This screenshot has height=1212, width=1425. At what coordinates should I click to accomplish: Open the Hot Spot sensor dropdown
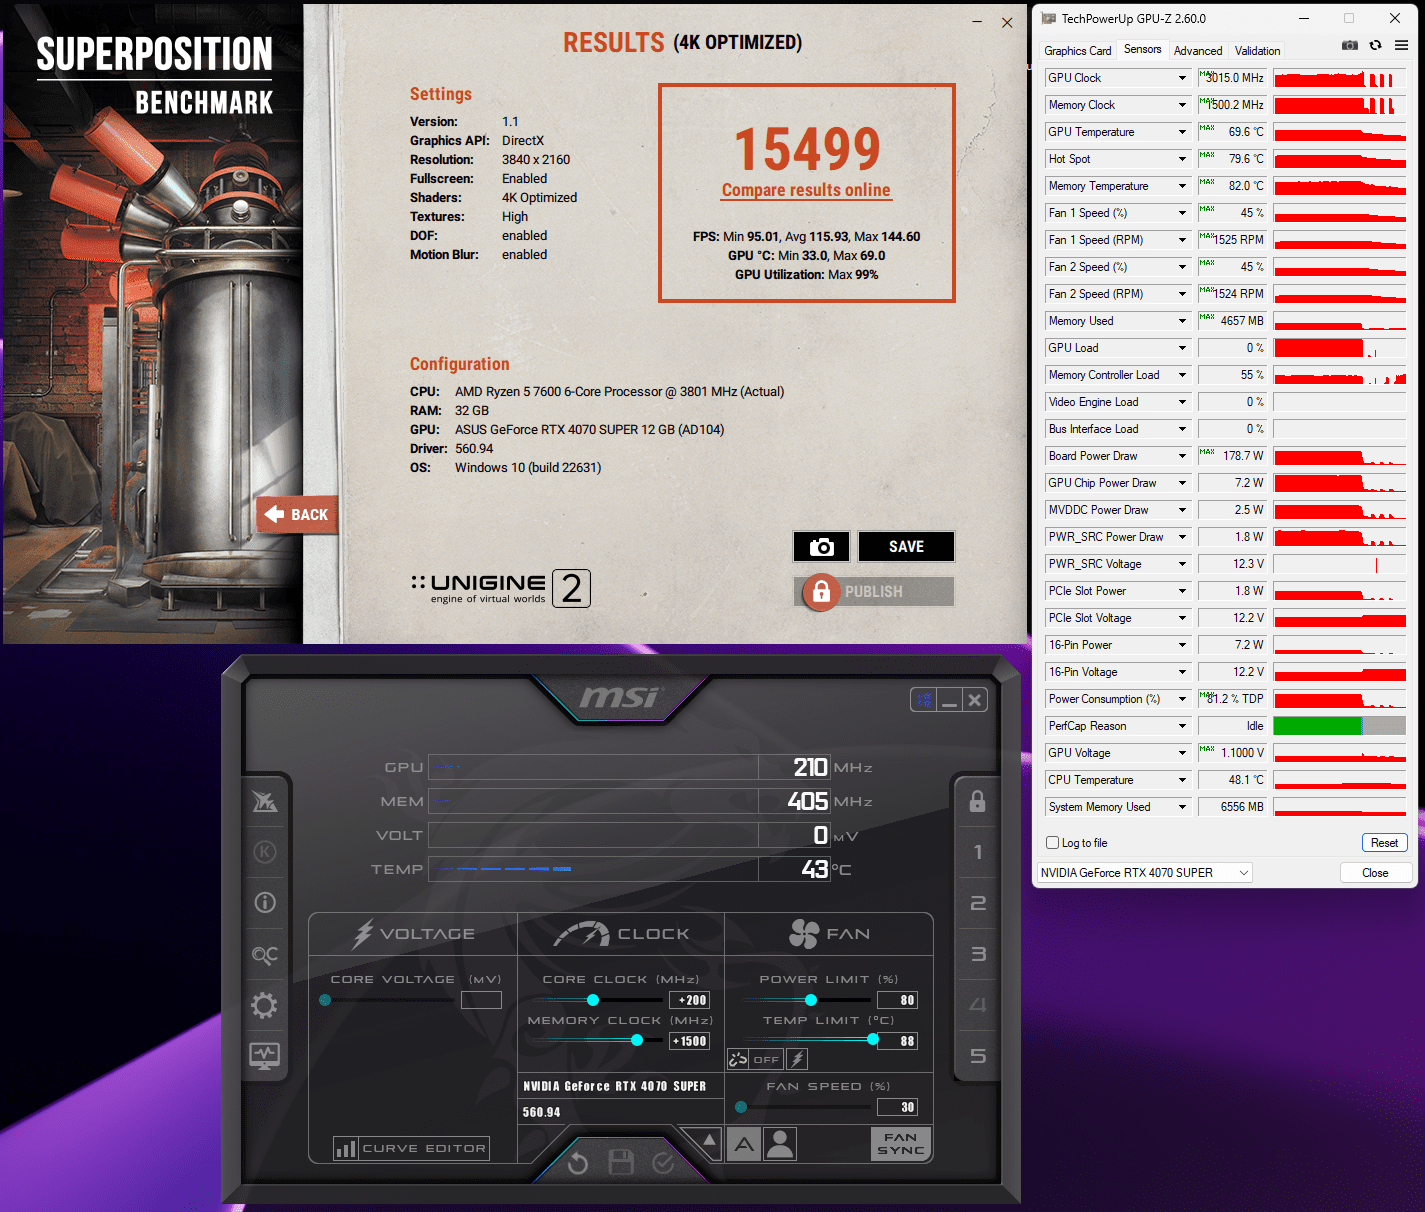coord(1182,159)
